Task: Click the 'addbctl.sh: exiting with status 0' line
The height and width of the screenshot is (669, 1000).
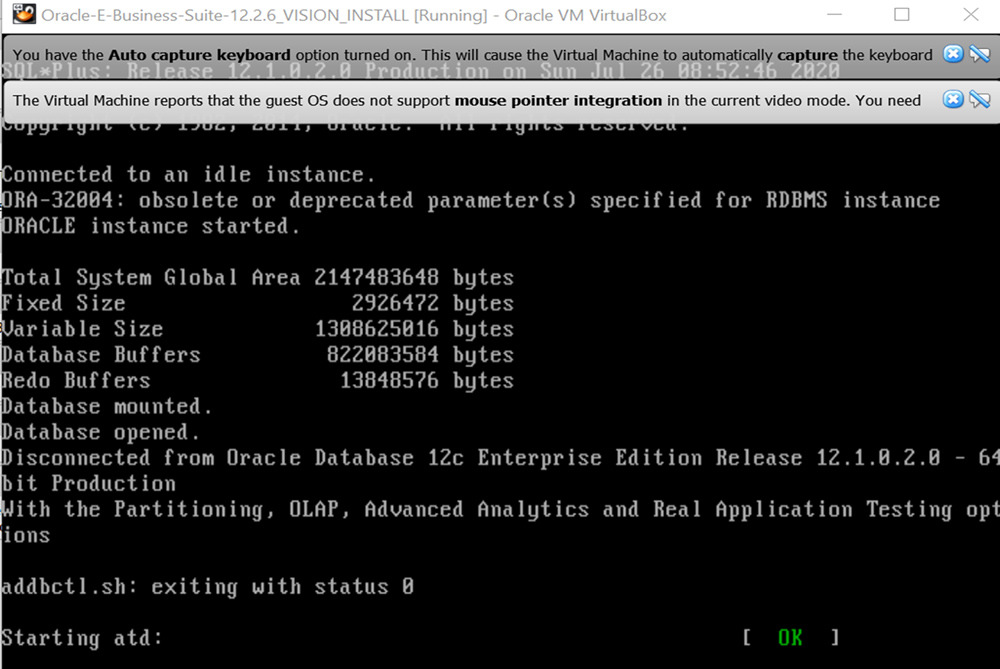Action: point(207,586)
